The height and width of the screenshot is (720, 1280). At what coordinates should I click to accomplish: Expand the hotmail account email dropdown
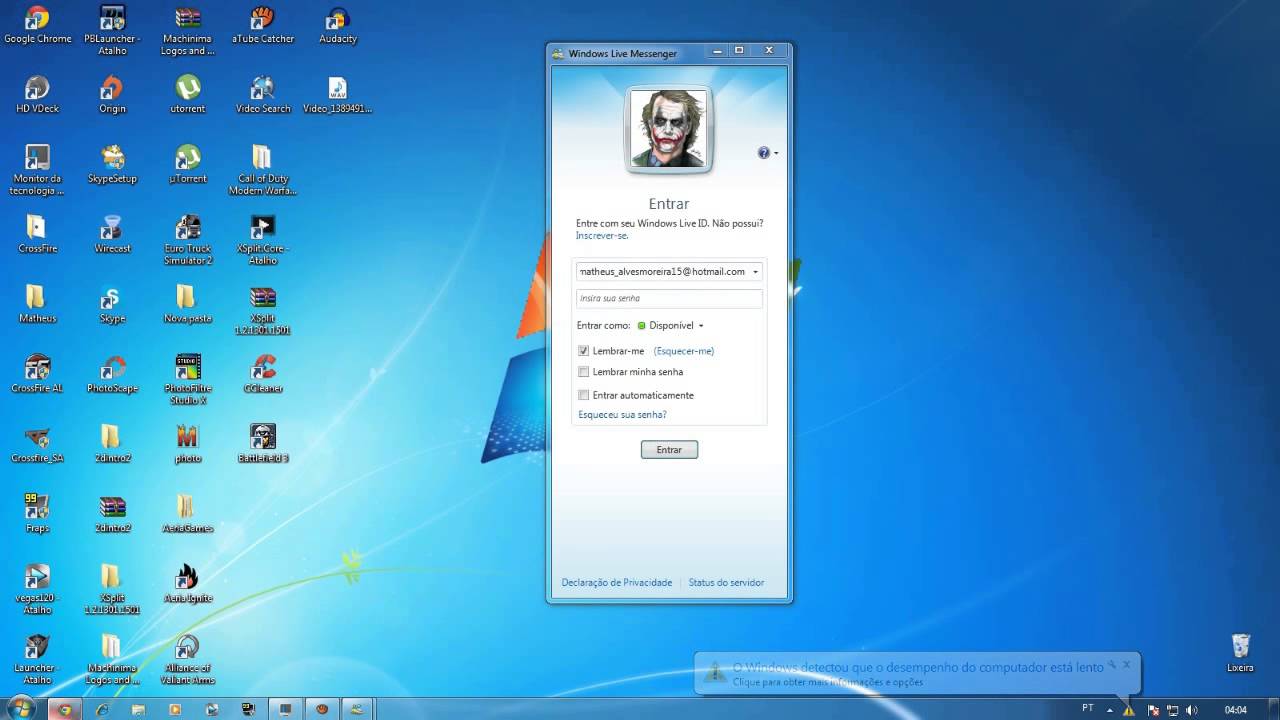click(x=755, y=272)
